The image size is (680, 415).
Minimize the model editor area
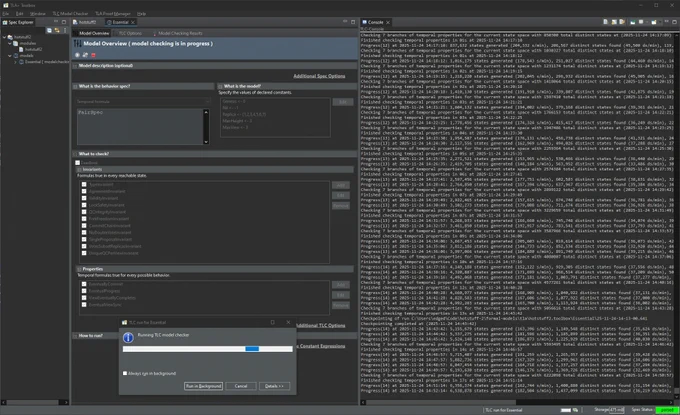[345, 22]
